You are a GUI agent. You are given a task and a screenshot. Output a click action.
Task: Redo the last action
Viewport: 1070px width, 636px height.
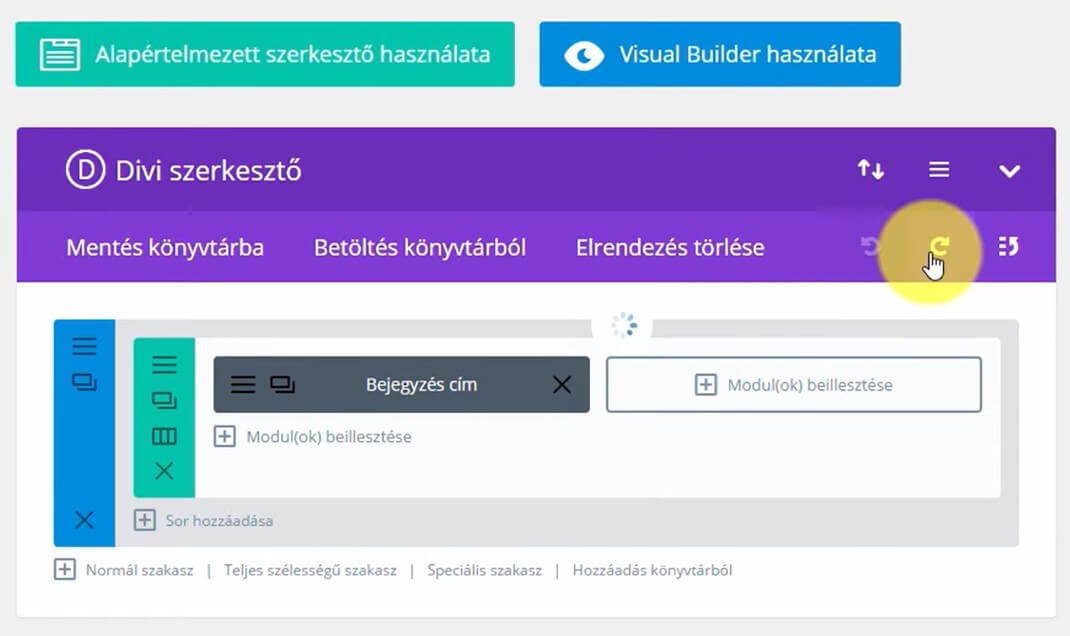[x=938, y=247]
